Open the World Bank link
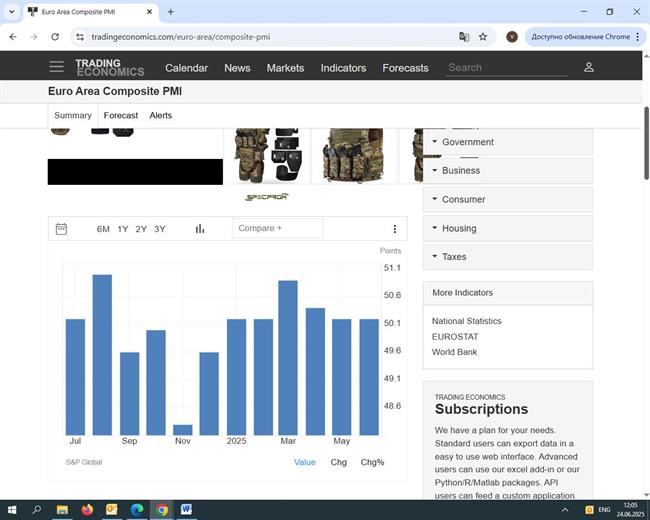650x520 pixels. click(454, 352)
